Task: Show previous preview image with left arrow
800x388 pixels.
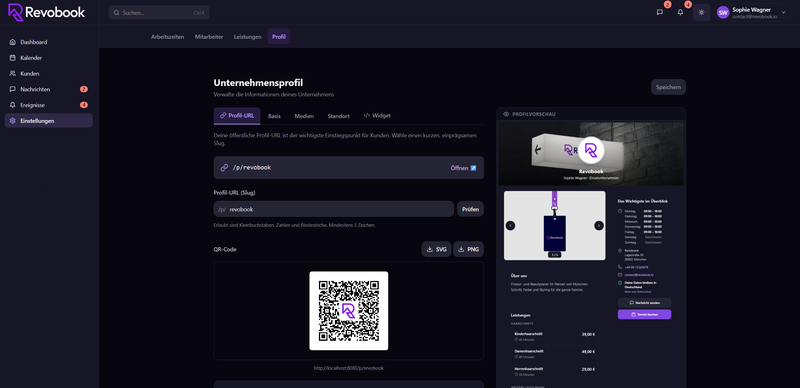Action: pyautogui.click(x=510, y=226)
